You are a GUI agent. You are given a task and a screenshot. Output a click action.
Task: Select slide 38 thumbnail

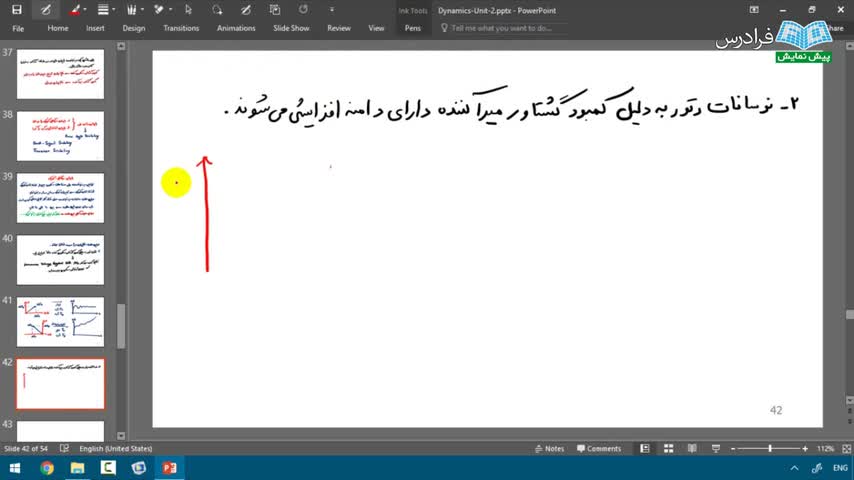60,136
